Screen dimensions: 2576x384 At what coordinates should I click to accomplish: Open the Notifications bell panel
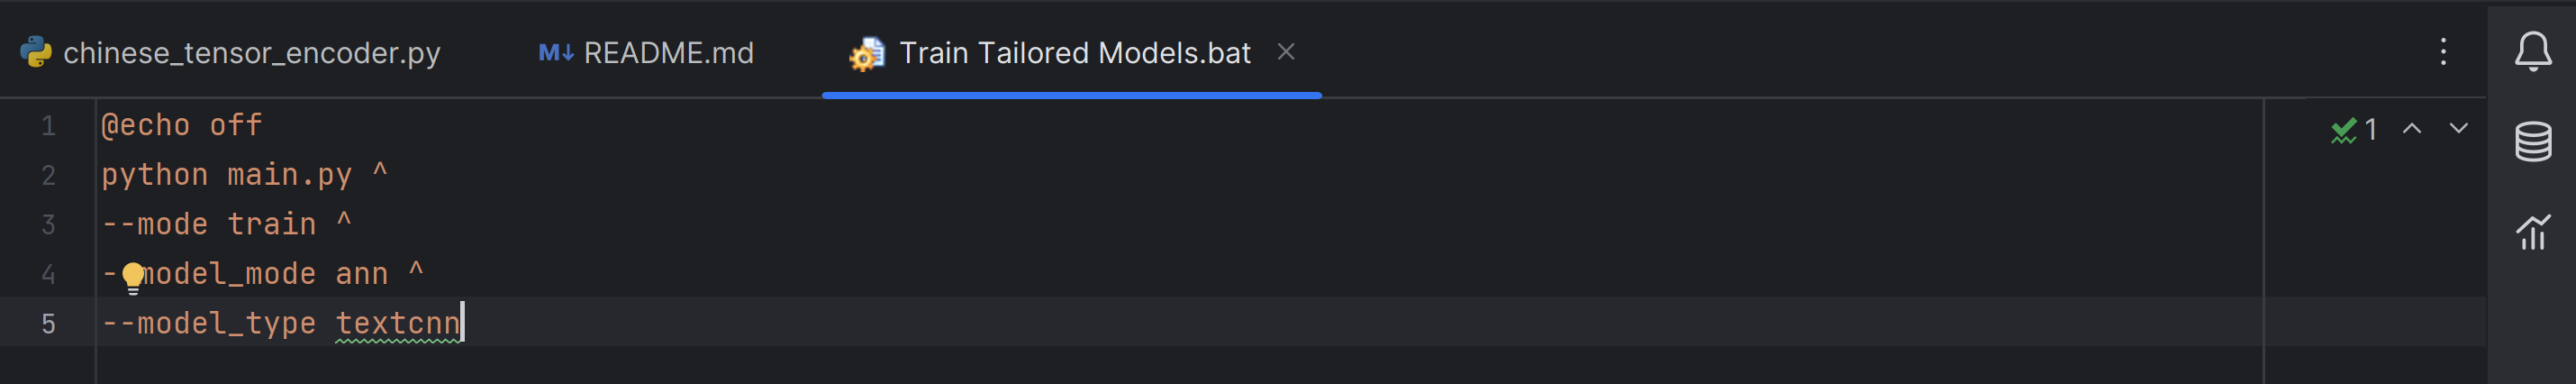tap(2532, 52)
